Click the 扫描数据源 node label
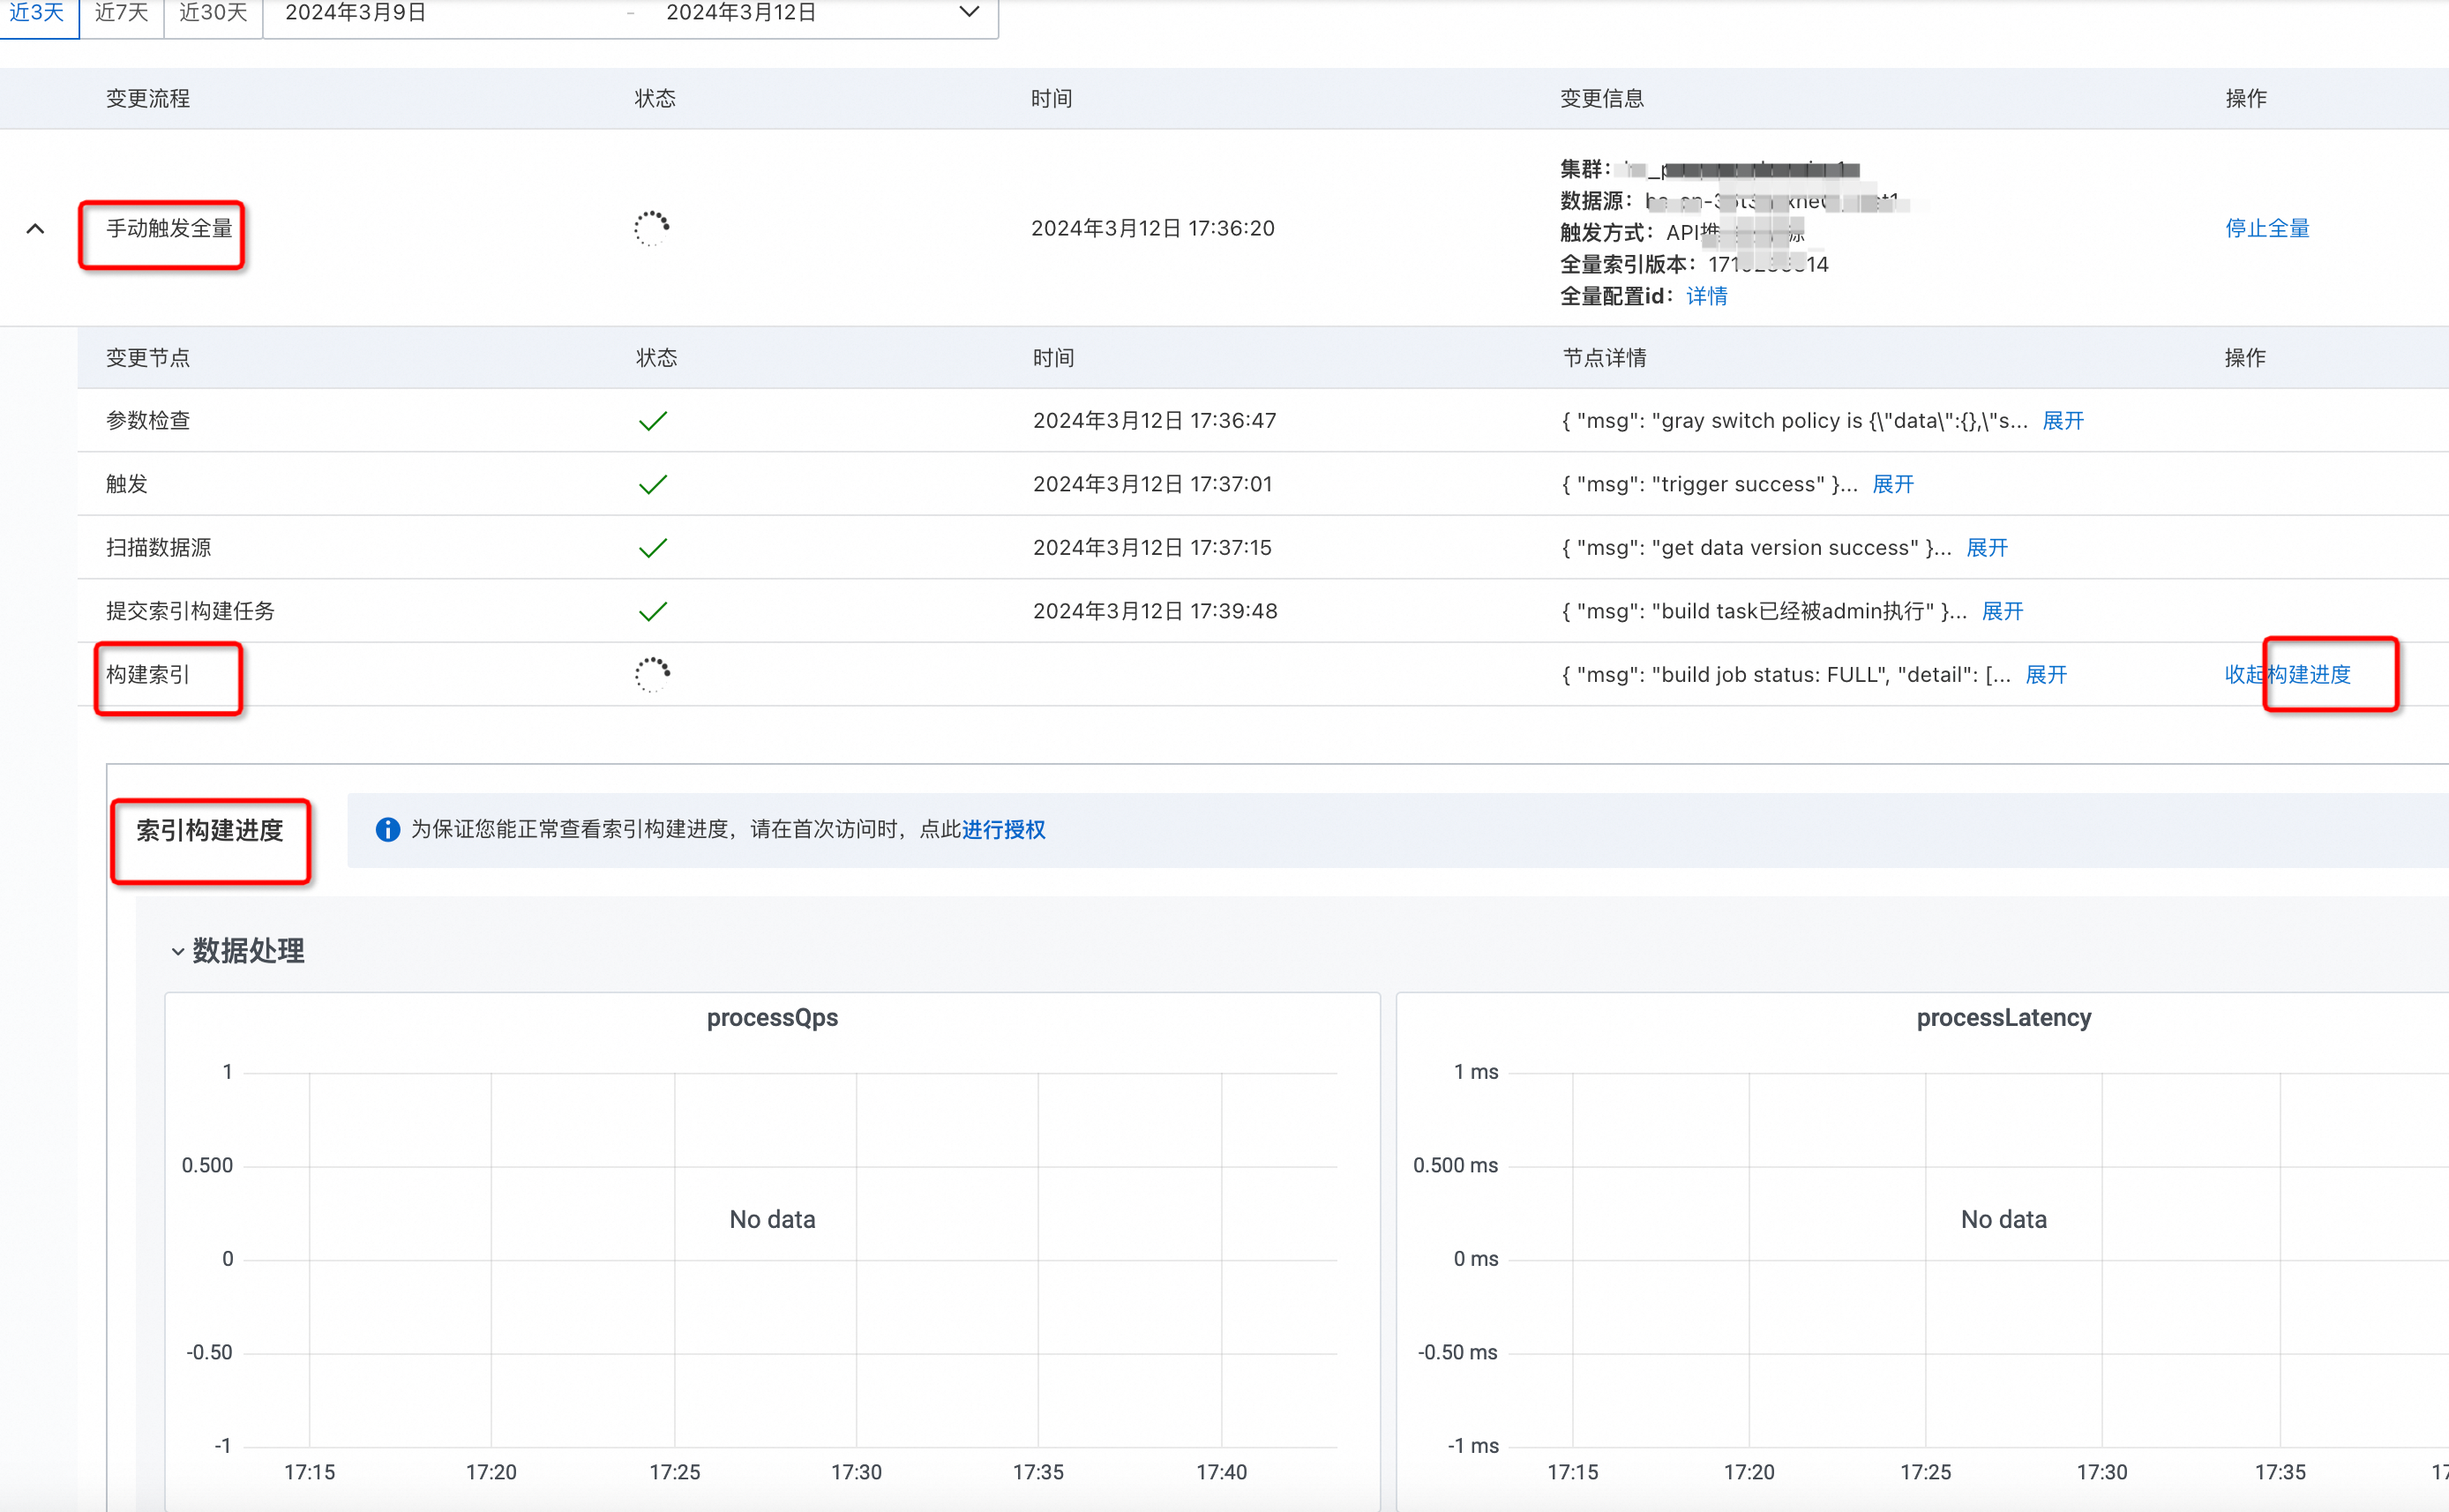Screen dimensions: 2449x1512 (159, 548)
